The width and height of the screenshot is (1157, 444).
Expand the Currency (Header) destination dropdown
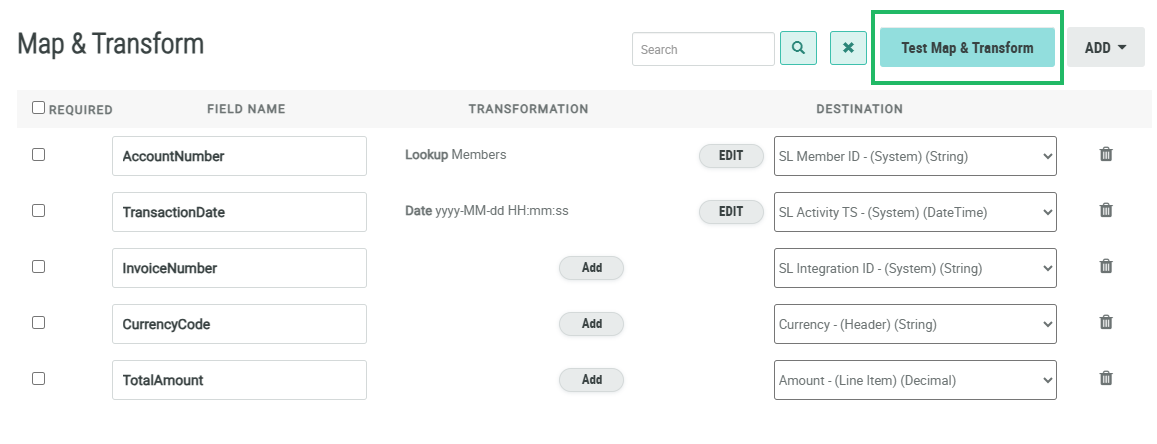pos(914,324)
